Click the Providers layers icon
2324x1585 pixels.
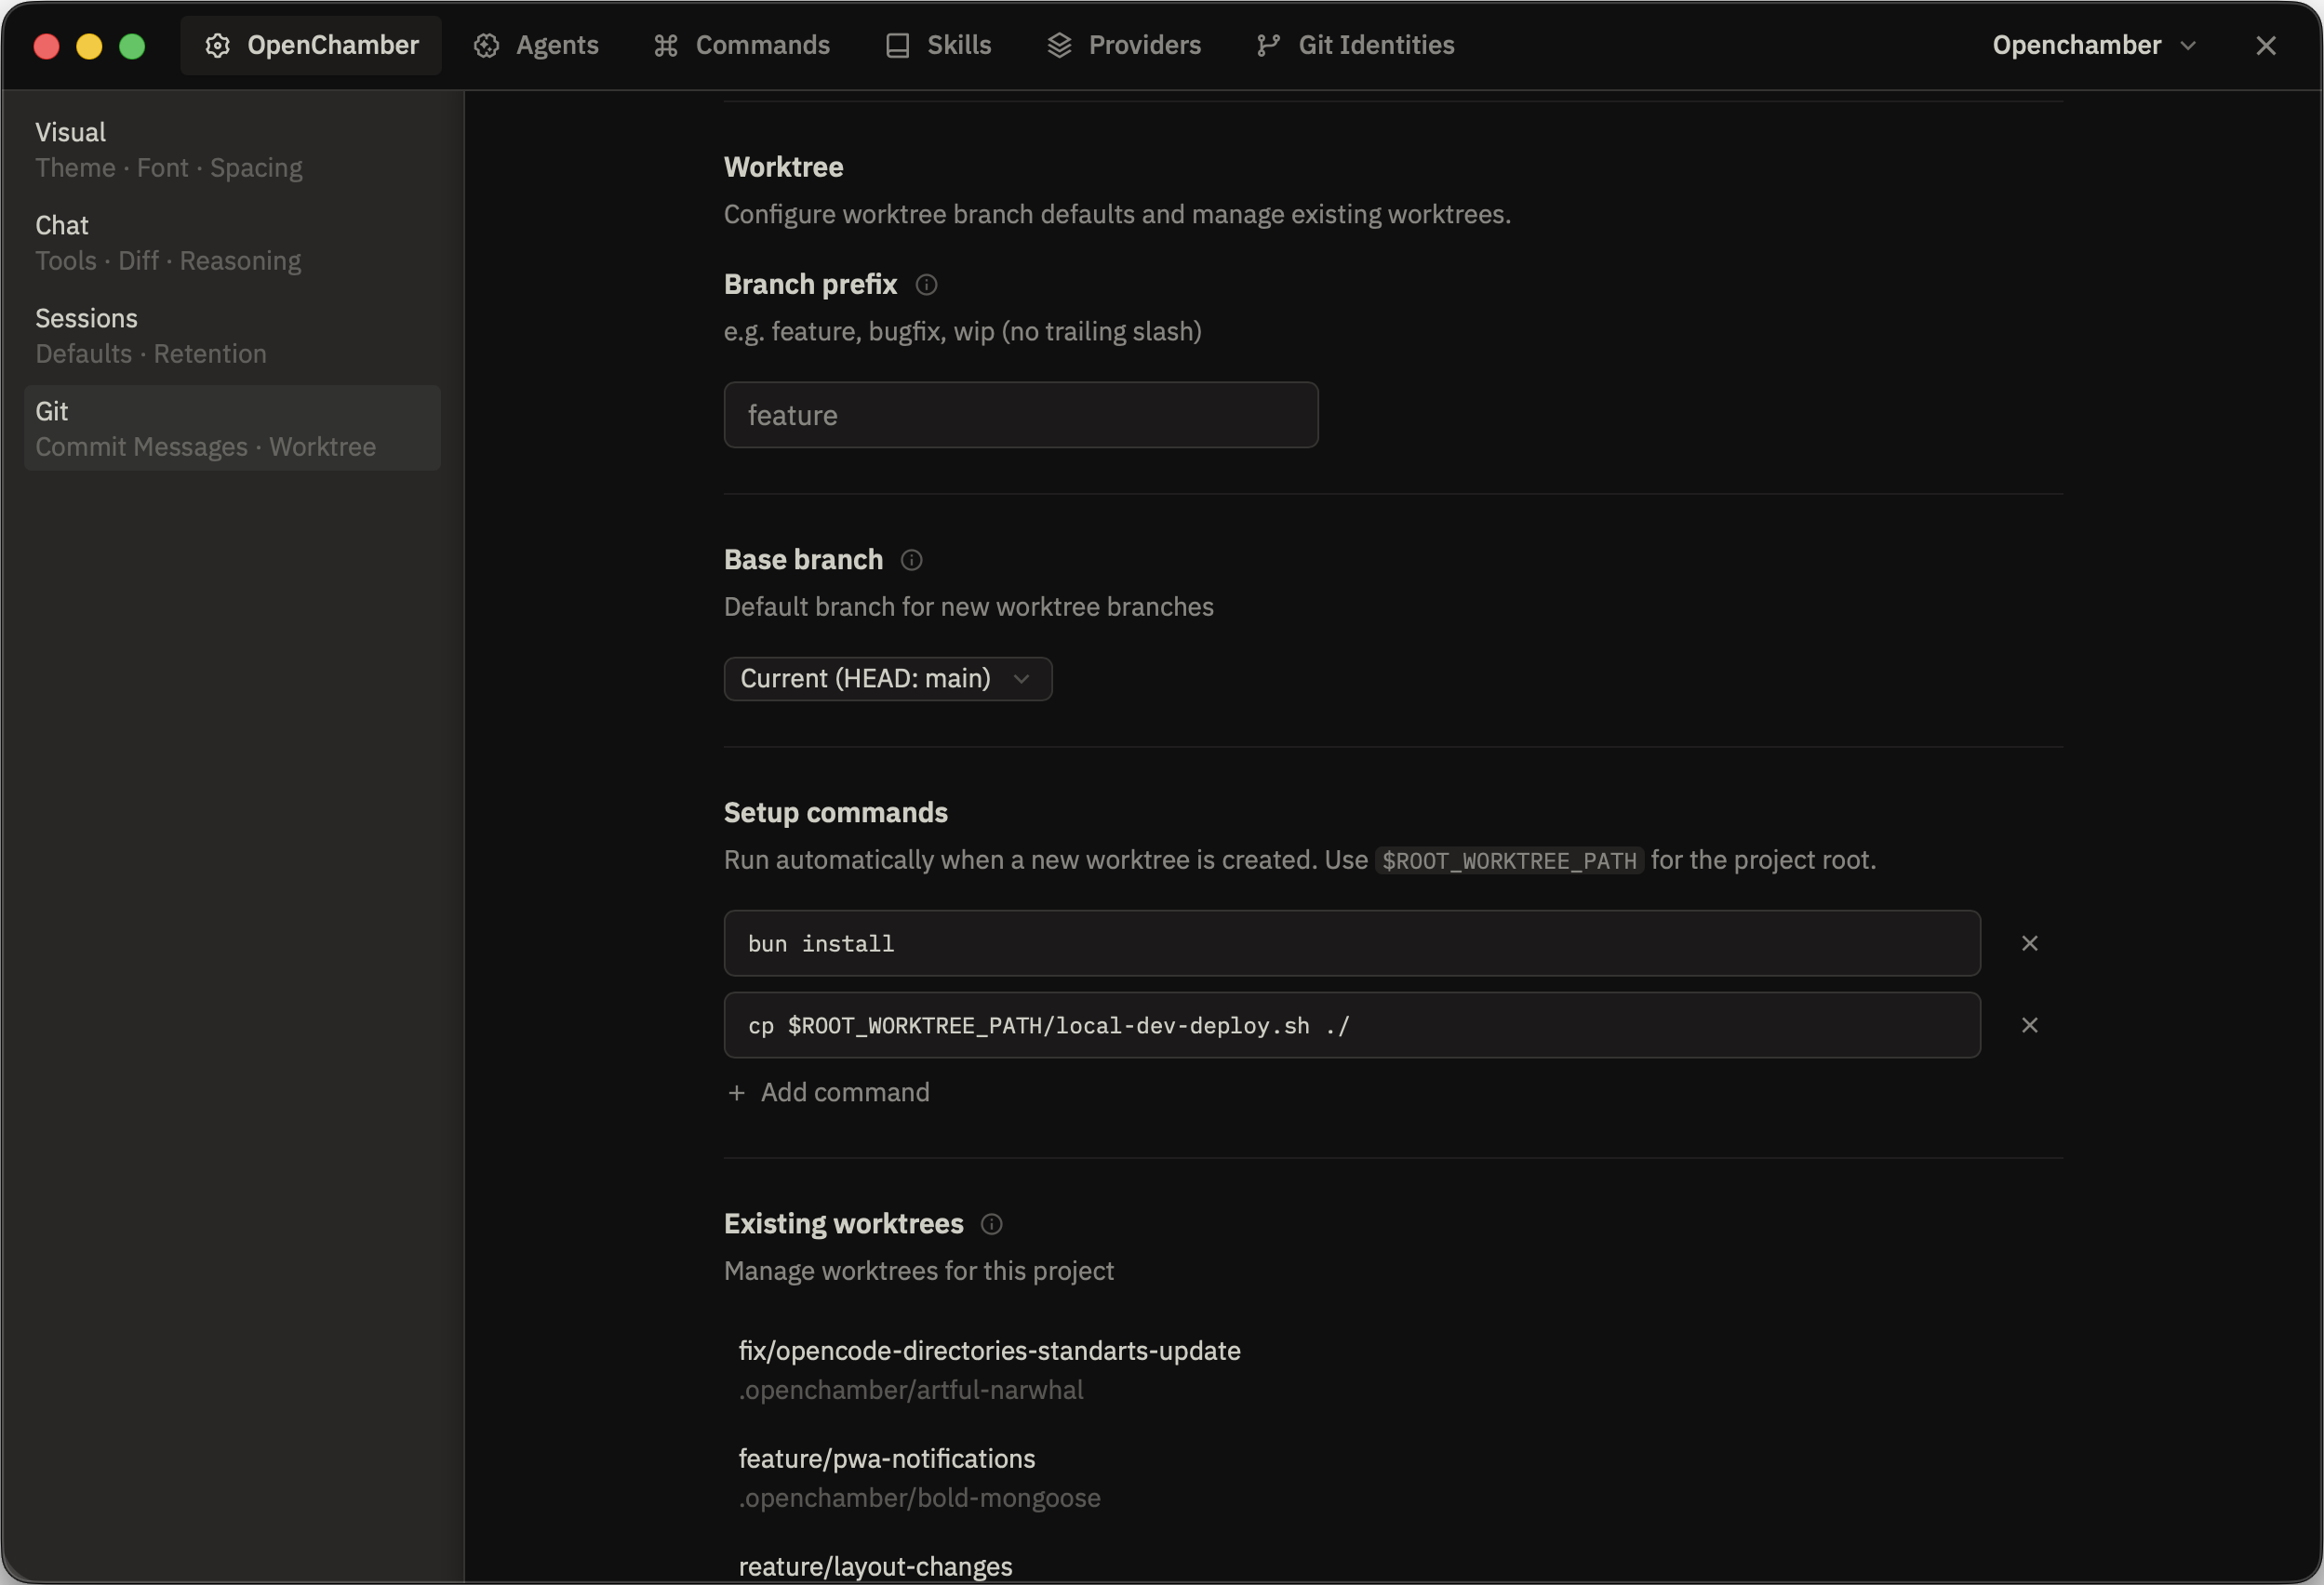(1059, 46)
